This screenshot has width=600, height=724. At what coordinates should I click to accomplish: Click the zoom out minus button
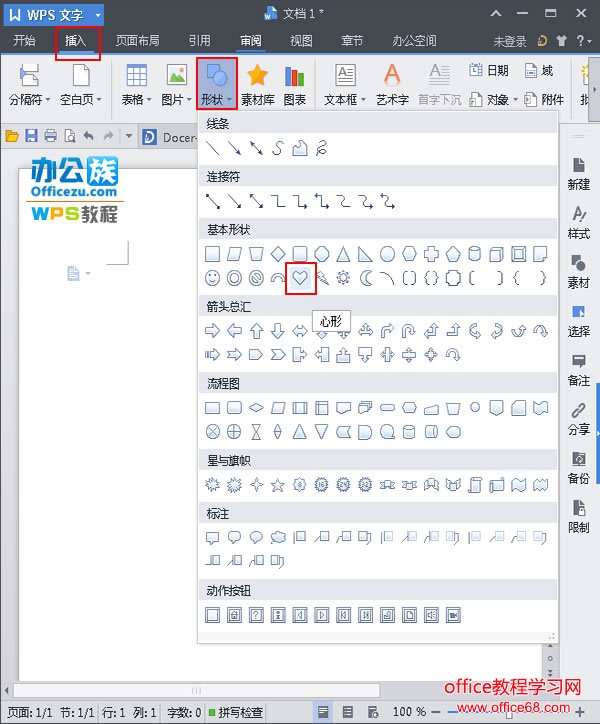pos(435,712)
